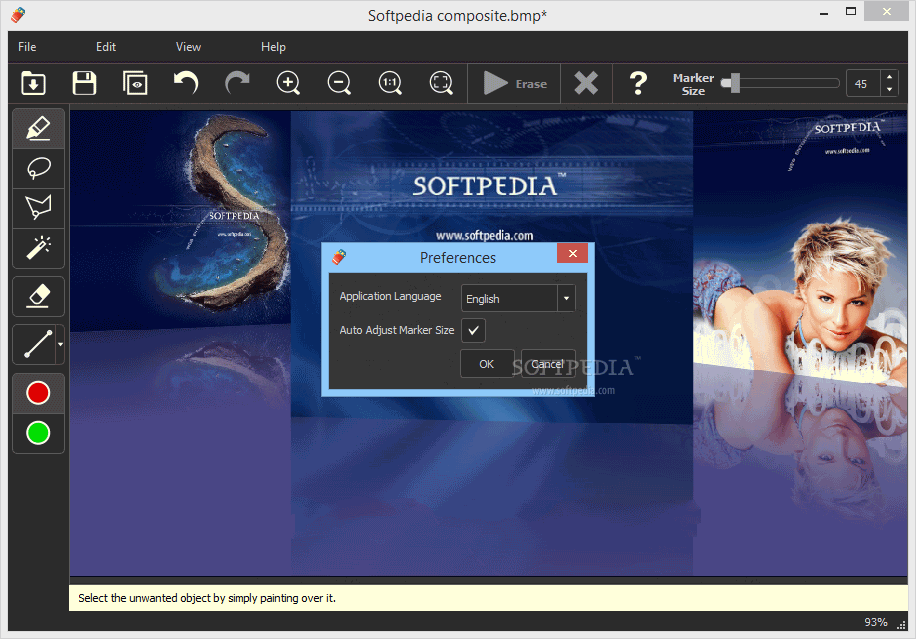Toggle the Auto Adjust Marker Size checkbox
Viewport: 916px width, 639px height.
point(473,330)
